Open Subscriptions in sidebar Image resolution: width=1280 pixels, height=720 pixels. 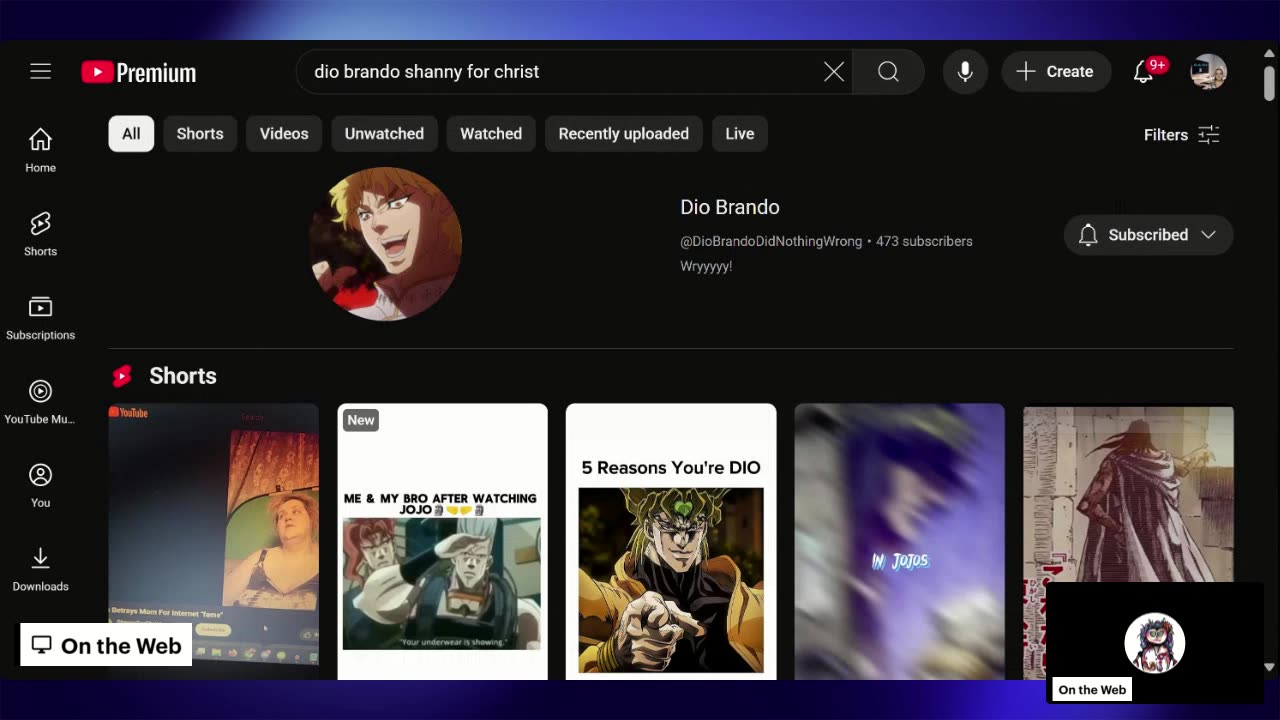point(40,319)
